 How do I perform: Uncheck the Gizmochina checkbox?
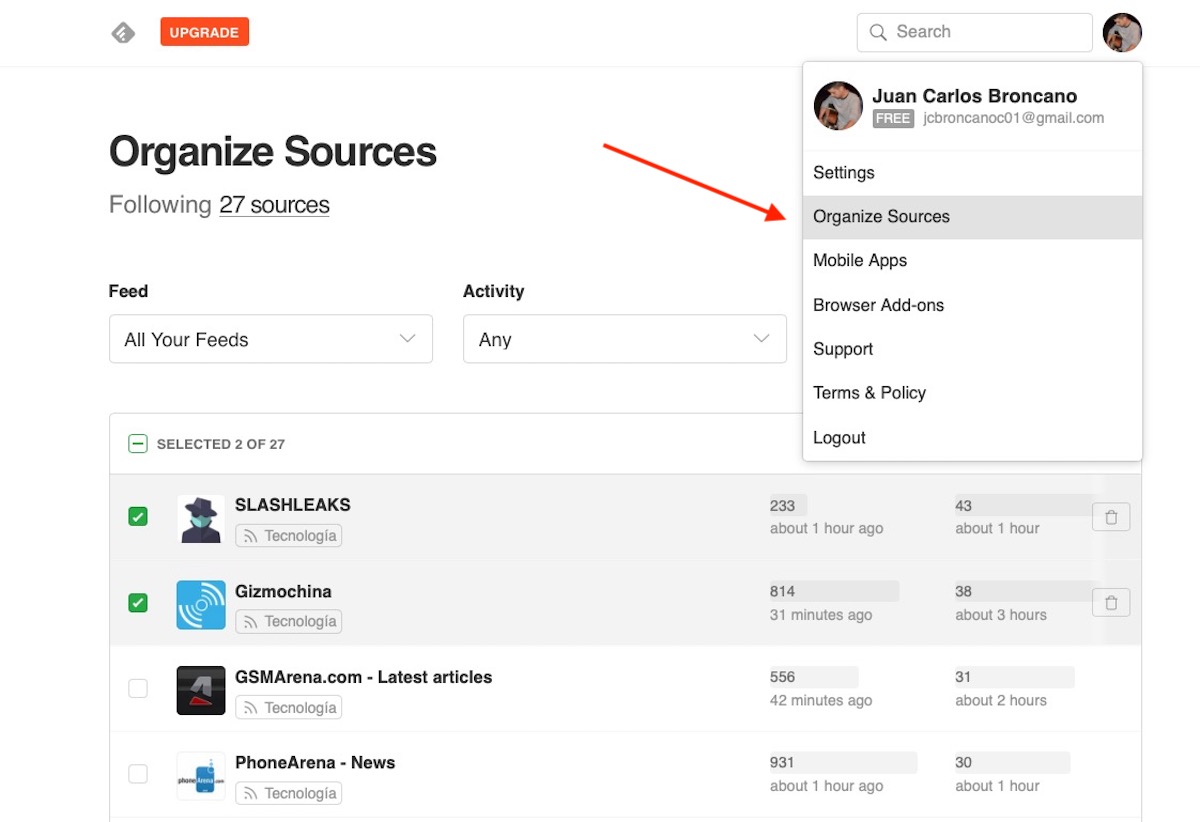(x=138, y=603)
